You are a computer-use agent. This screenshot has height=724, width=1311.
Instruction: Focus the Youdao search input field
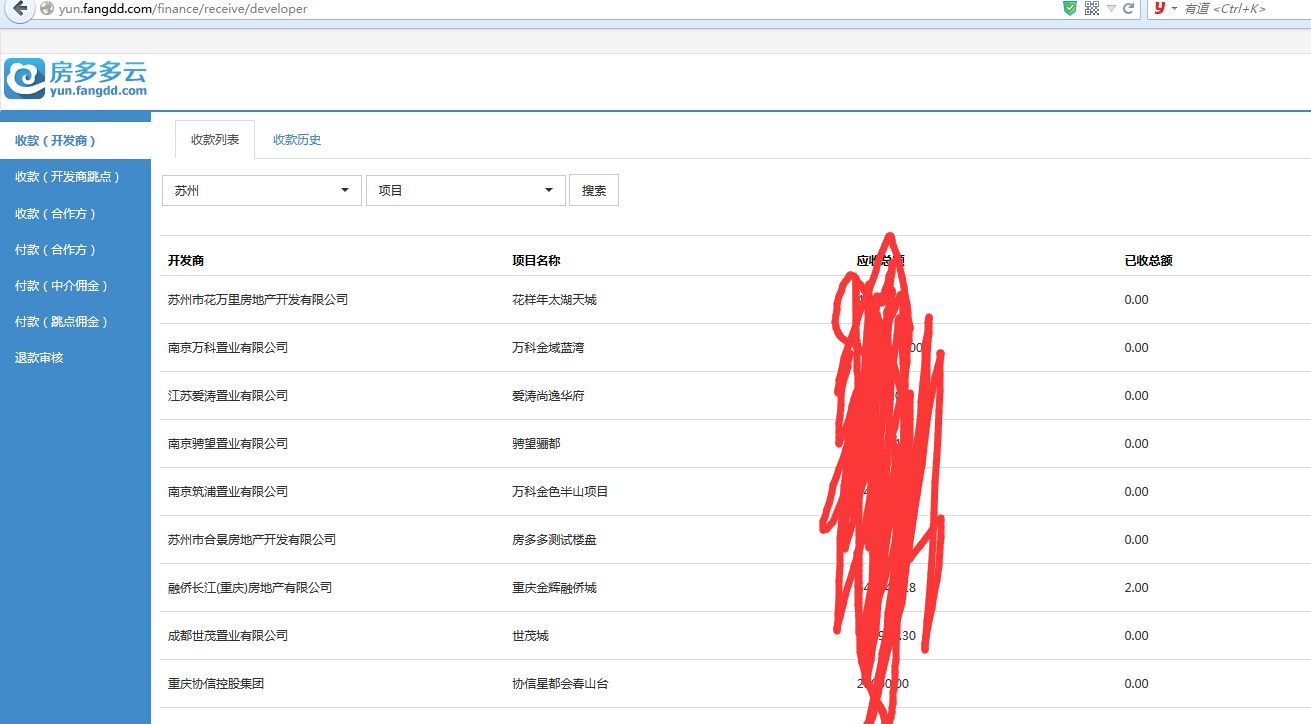(x=1246, y=8)
